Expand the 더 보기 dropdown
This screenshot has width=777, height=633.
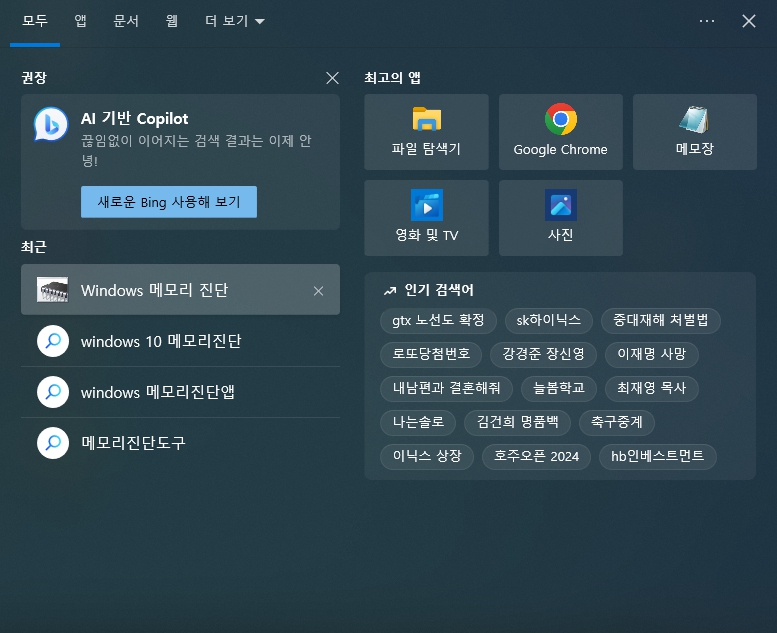[235, 21]
